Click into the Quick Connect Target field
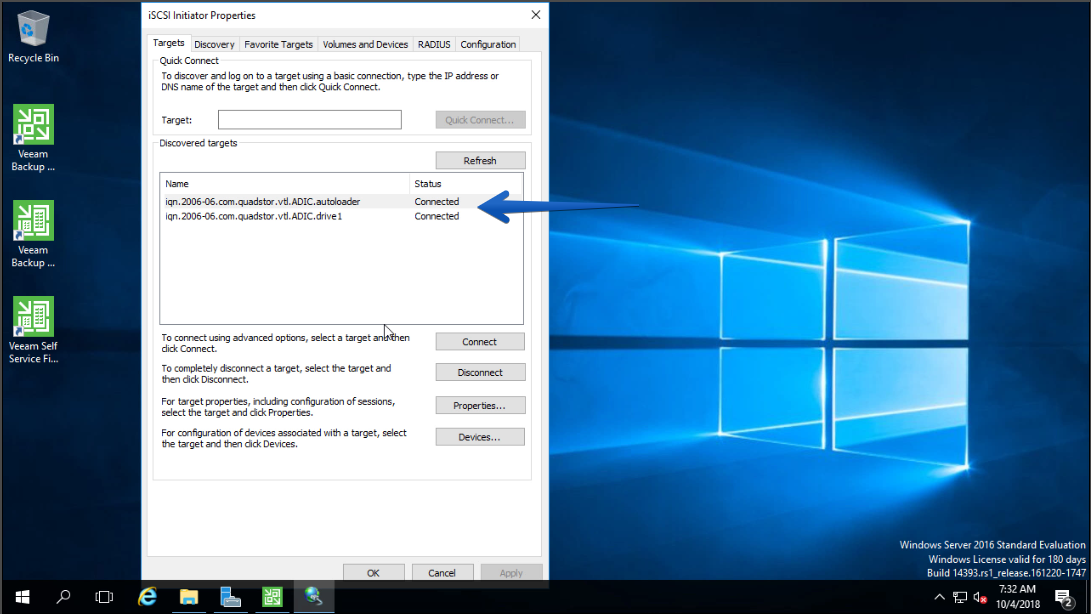Viewport: 1091px width, 614px height. click(x=310, y=120)
